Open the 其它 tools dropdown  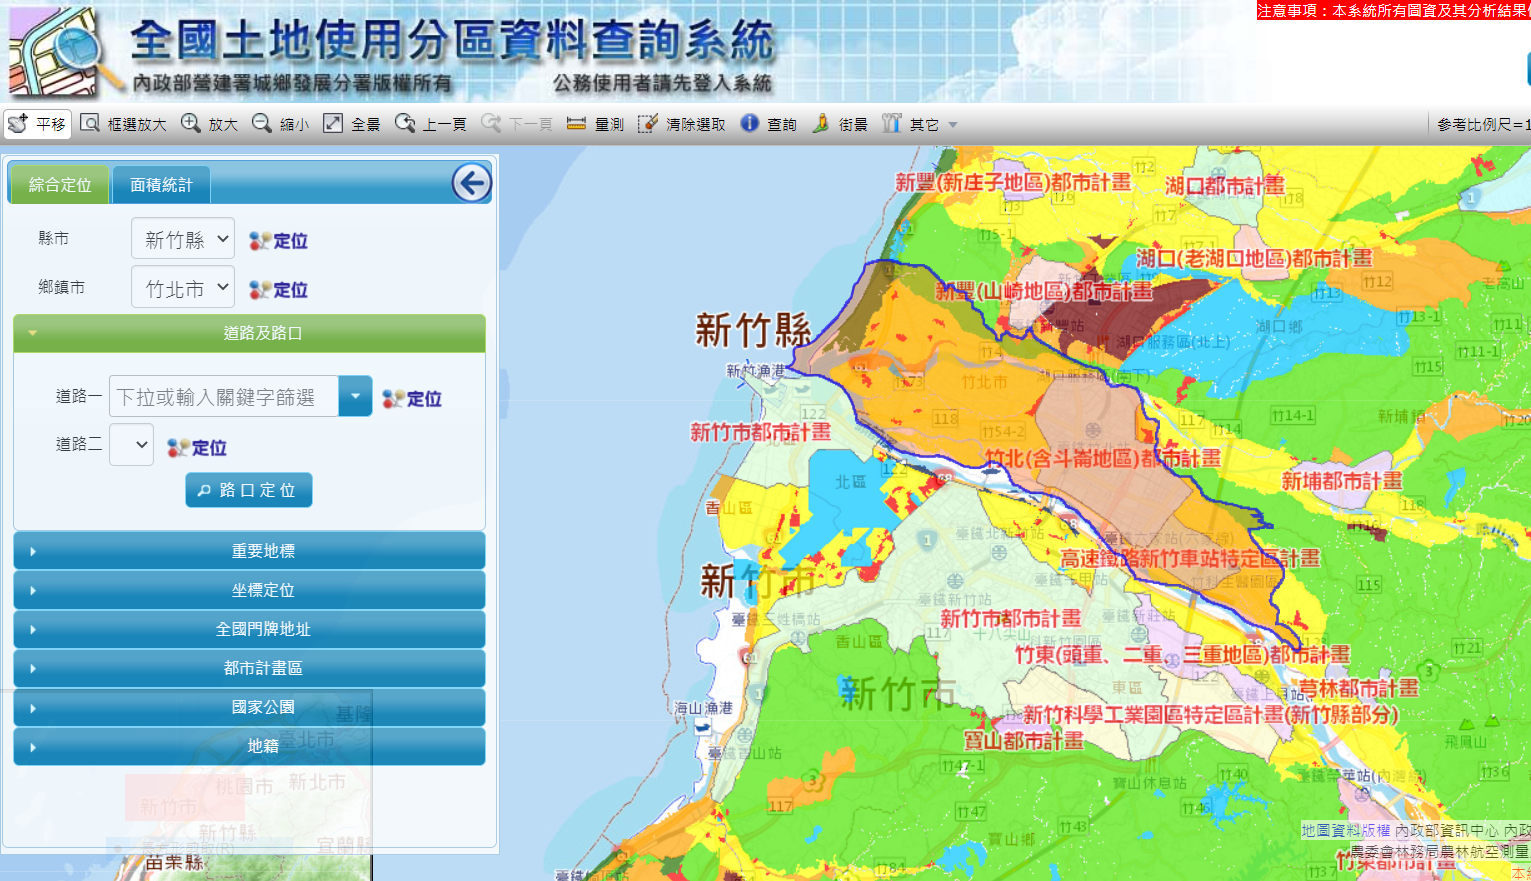tap(921, 124)
